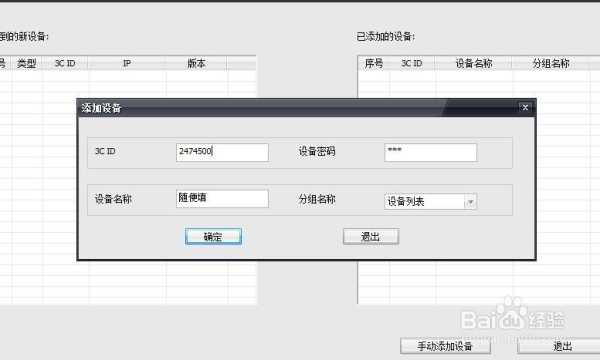Focus the 设备密码 password field
The width and height of the screenshot is (600, 360).
(430, 152)
